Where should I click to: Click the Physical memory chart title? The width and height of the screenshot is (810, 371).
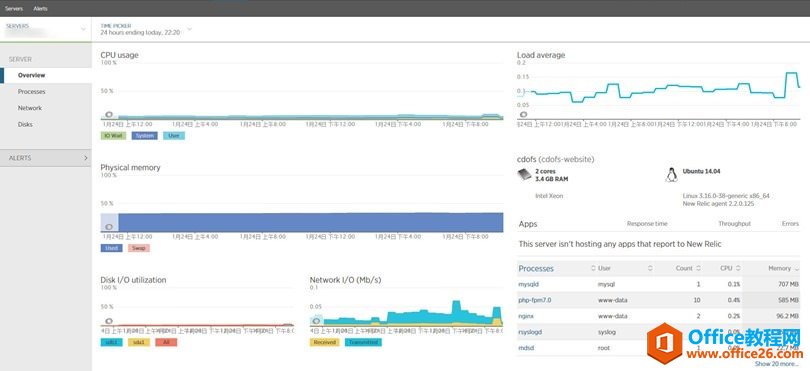click(x=130, y=167)
